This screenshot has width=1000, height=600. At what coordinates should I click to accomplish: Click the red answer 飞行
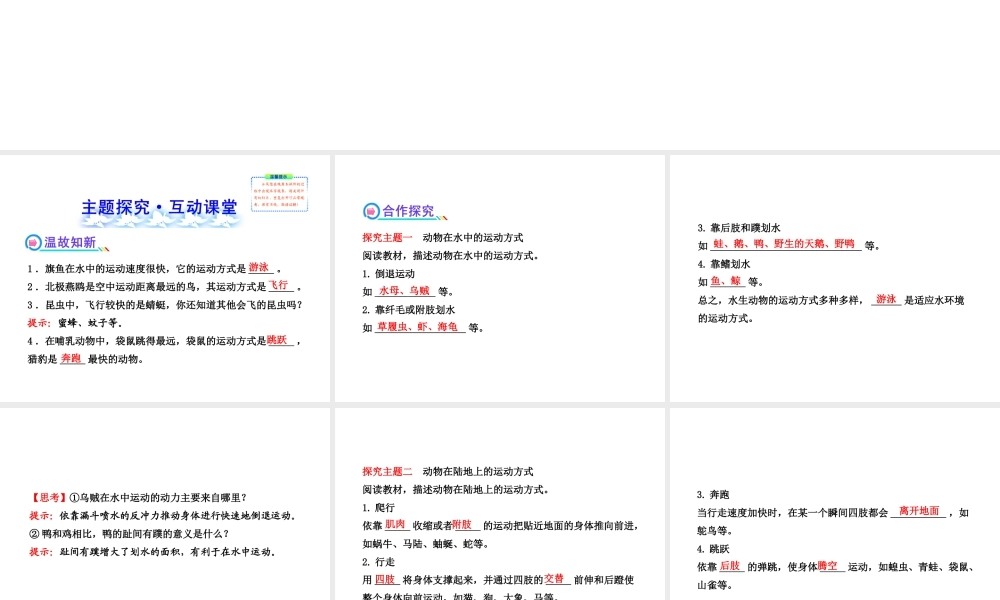tap(279, 285)
